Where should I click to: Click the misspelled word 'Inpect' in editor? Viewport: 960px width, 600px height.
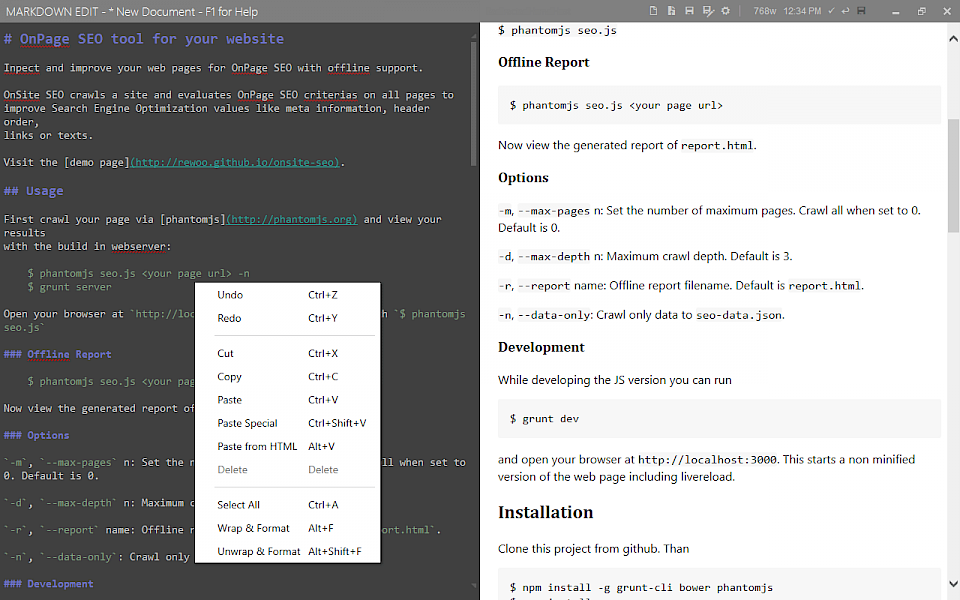[21, 68]
